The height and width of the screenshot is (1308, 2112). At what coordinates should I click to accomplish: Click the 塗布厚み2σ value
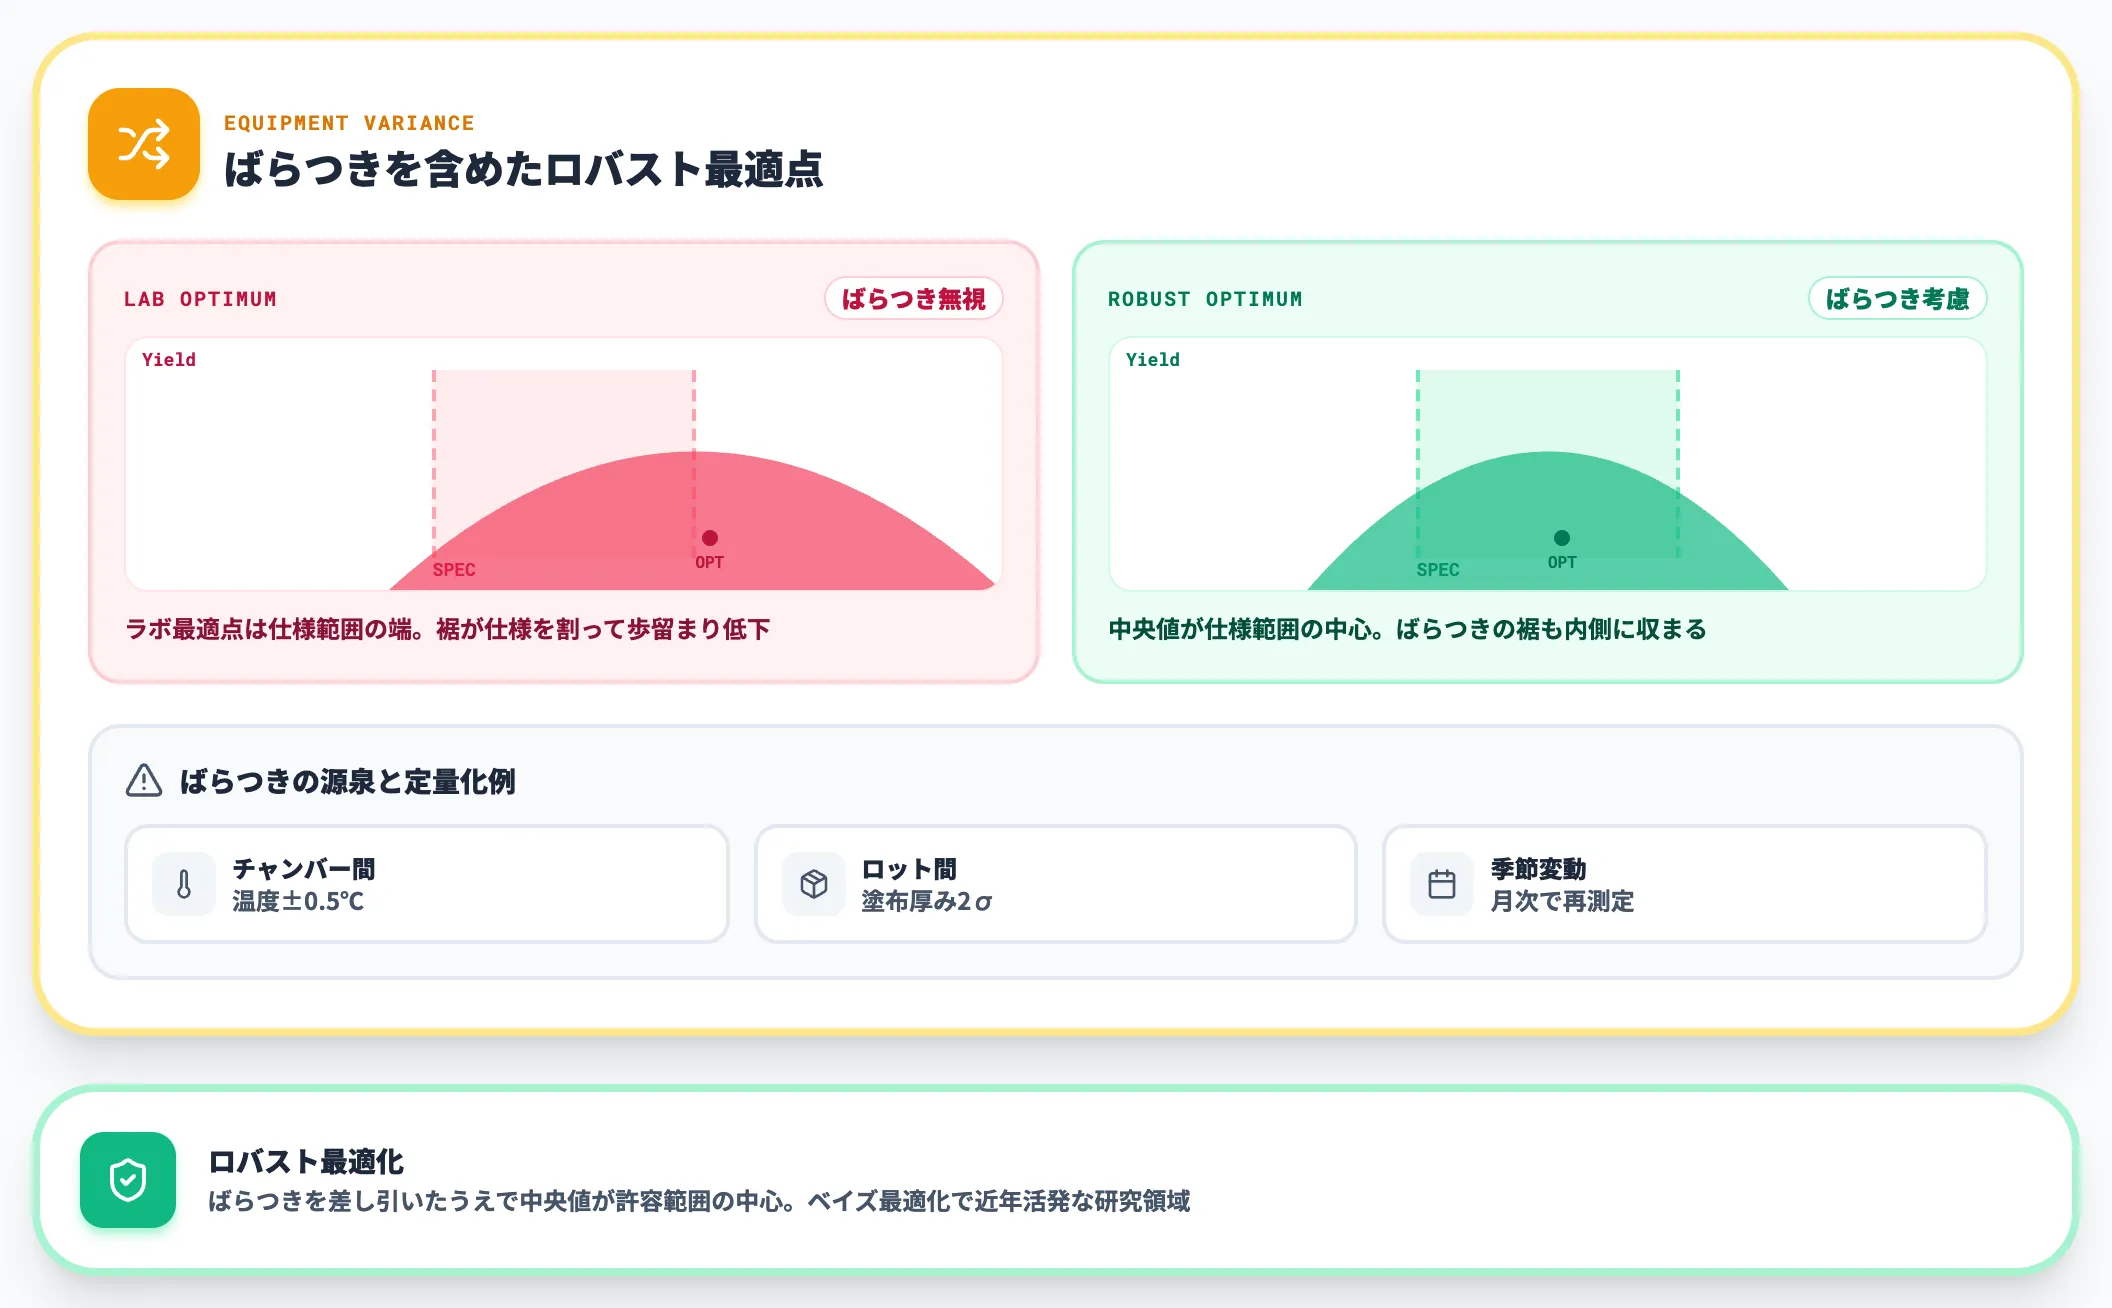tap(926, 901)
